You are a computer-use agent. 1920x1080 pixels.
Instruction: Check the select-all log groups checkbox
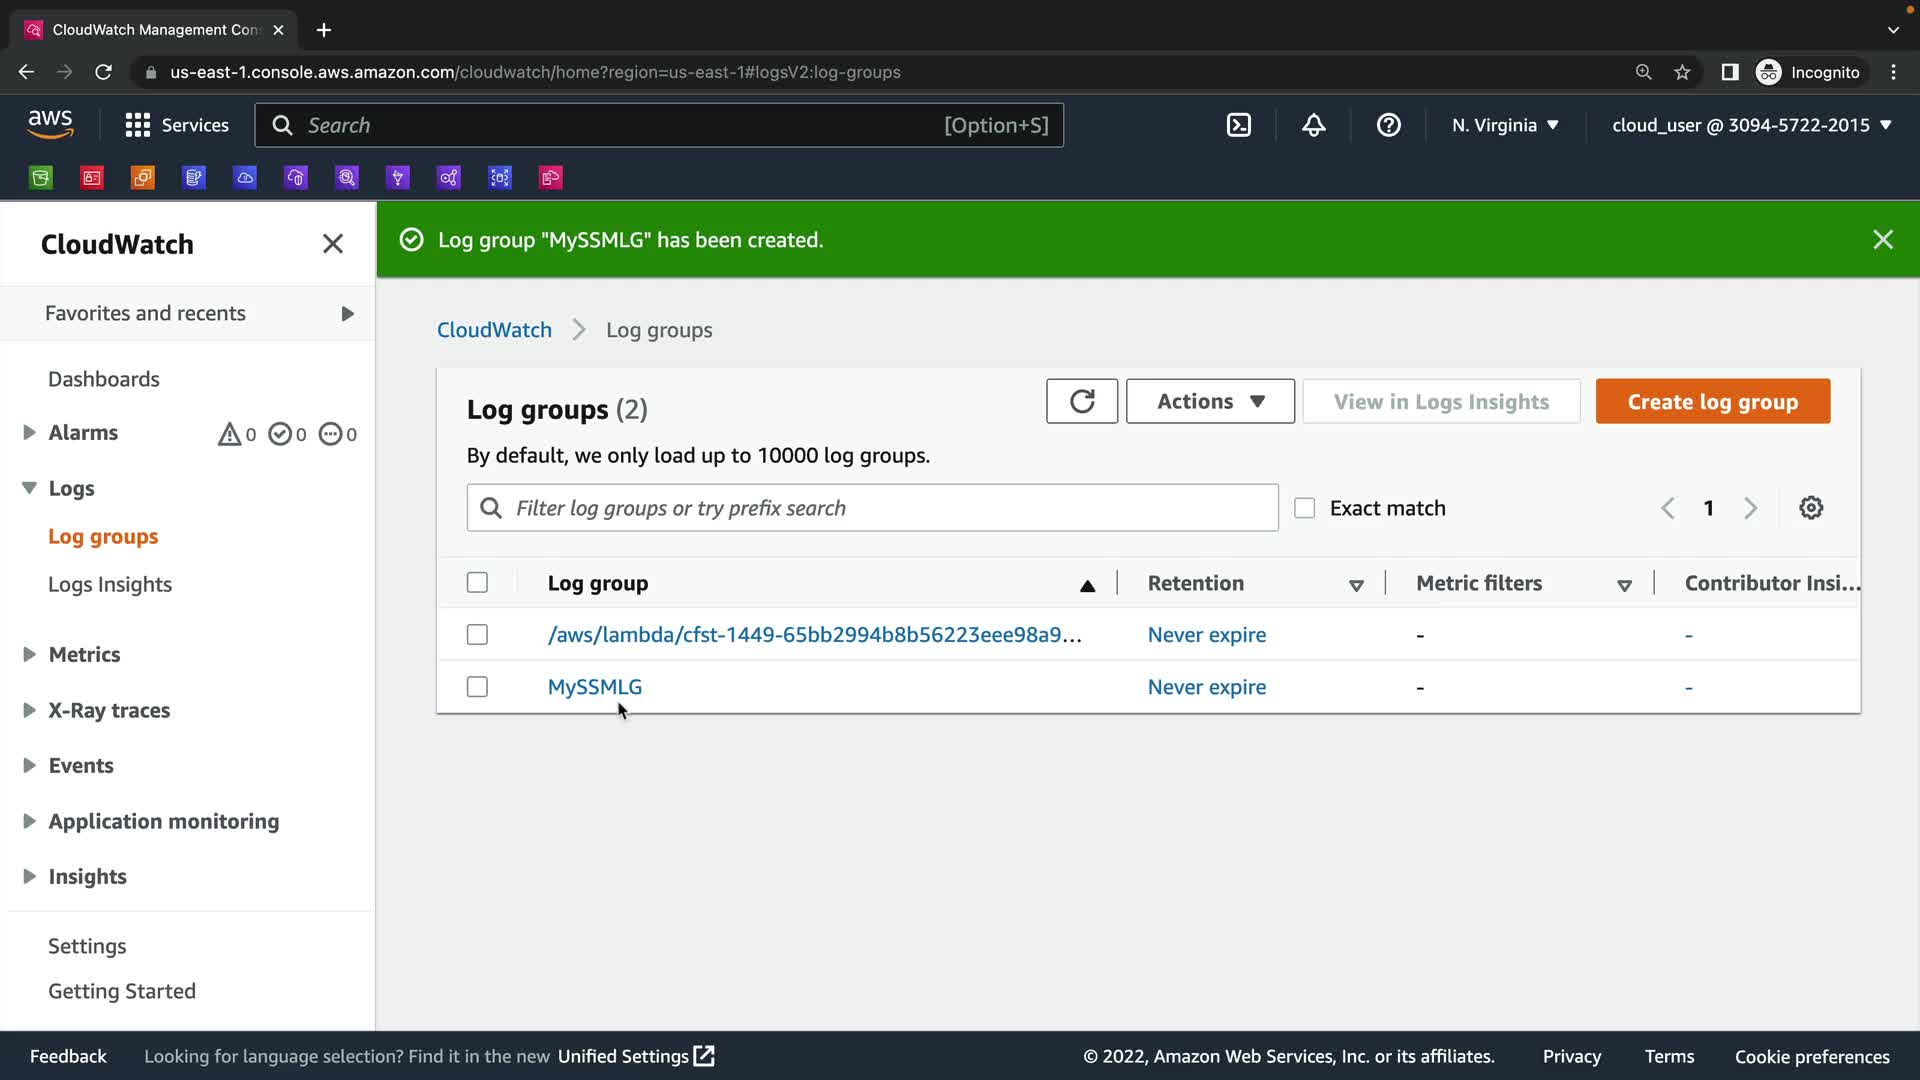(x=477, y=583)
